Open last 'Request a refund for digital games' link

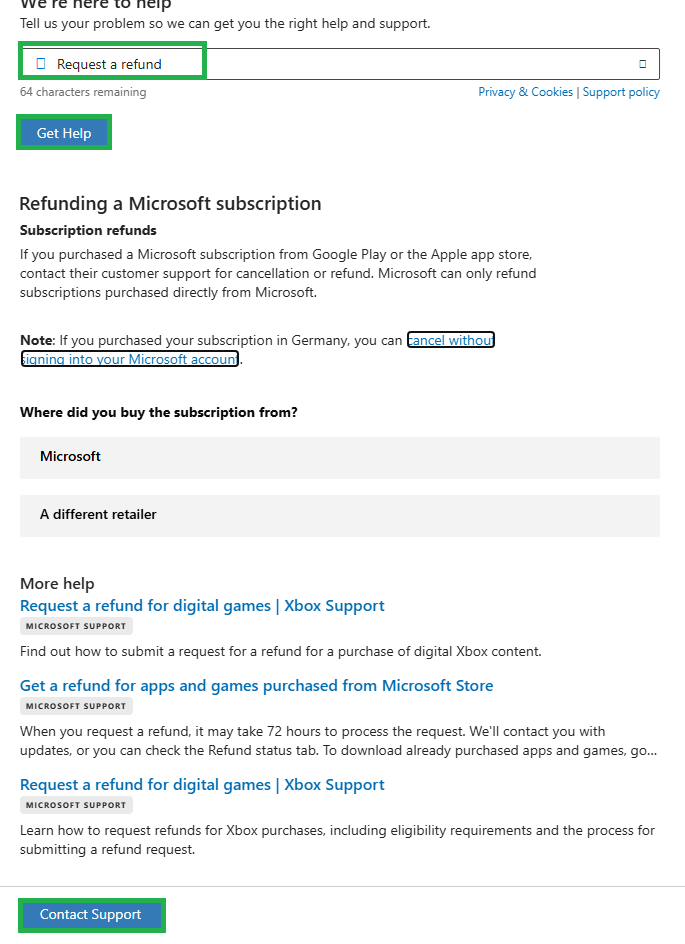point(202,785)
